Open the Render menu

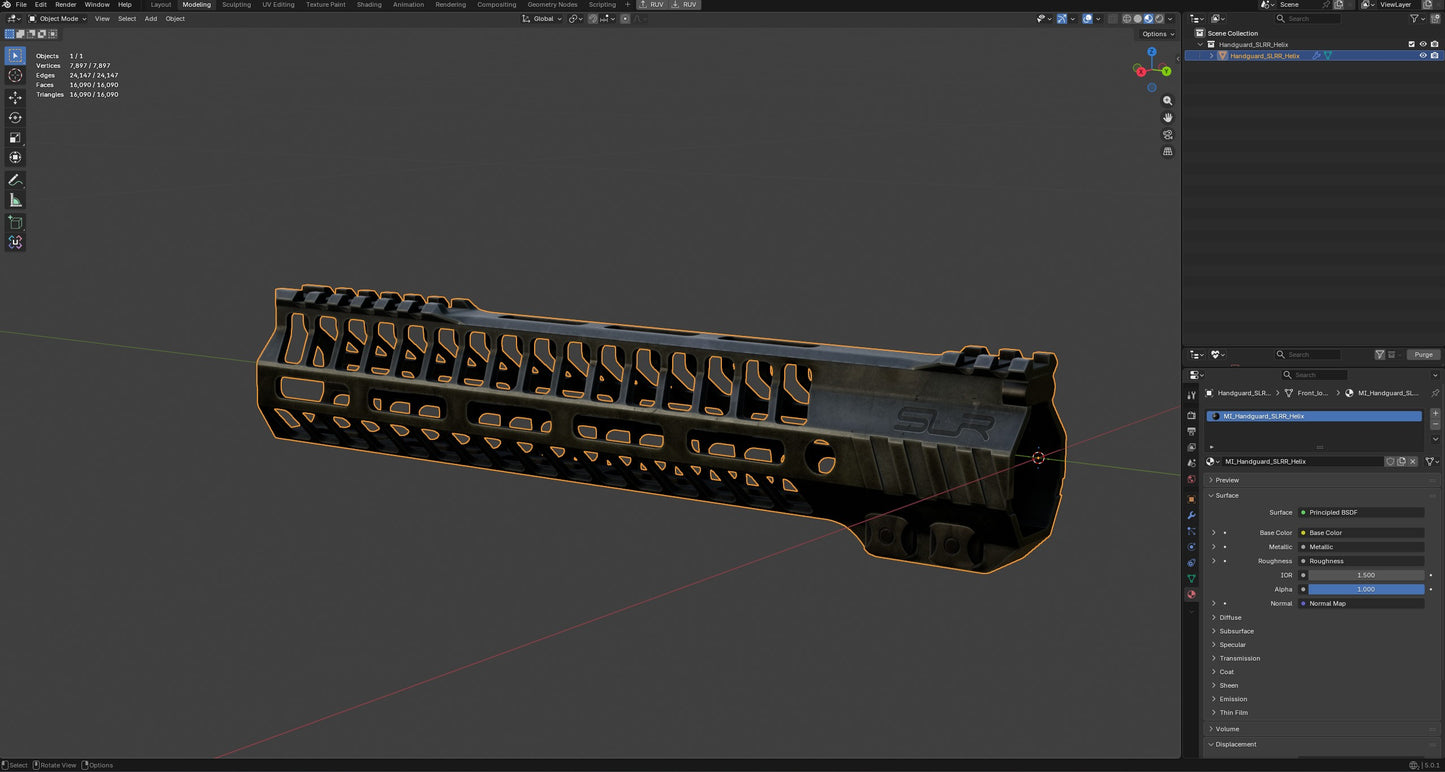click(66, 5)
